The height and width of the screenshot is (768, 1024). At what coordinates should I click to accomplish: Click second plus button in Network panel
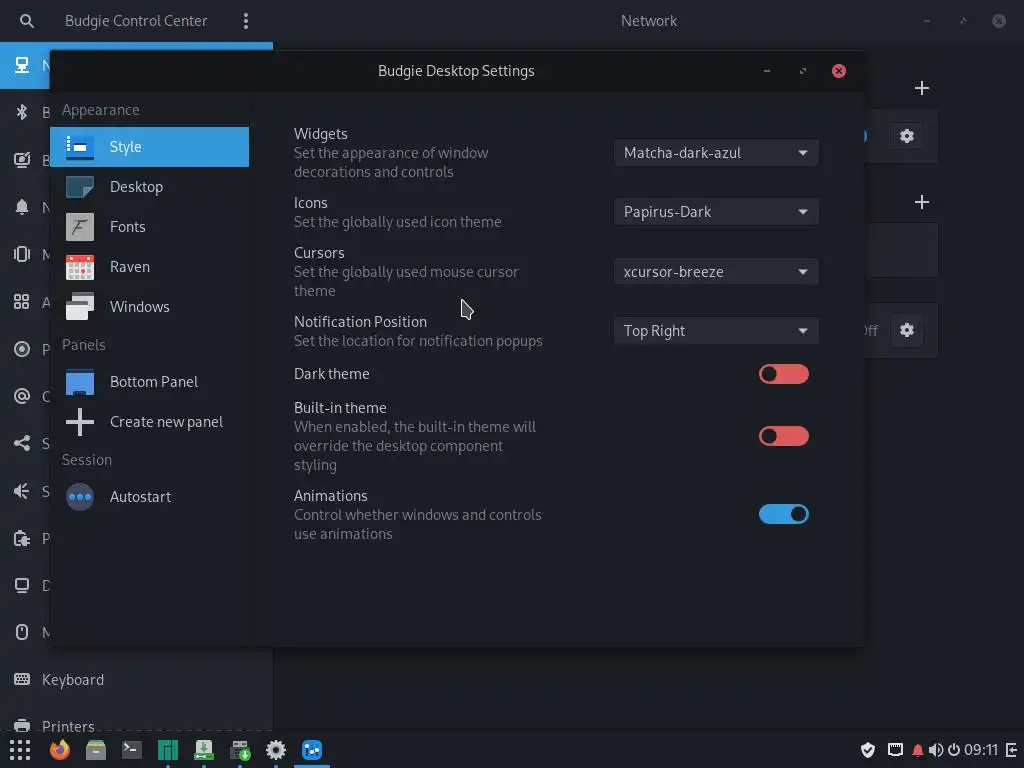[x=921, y=202]
